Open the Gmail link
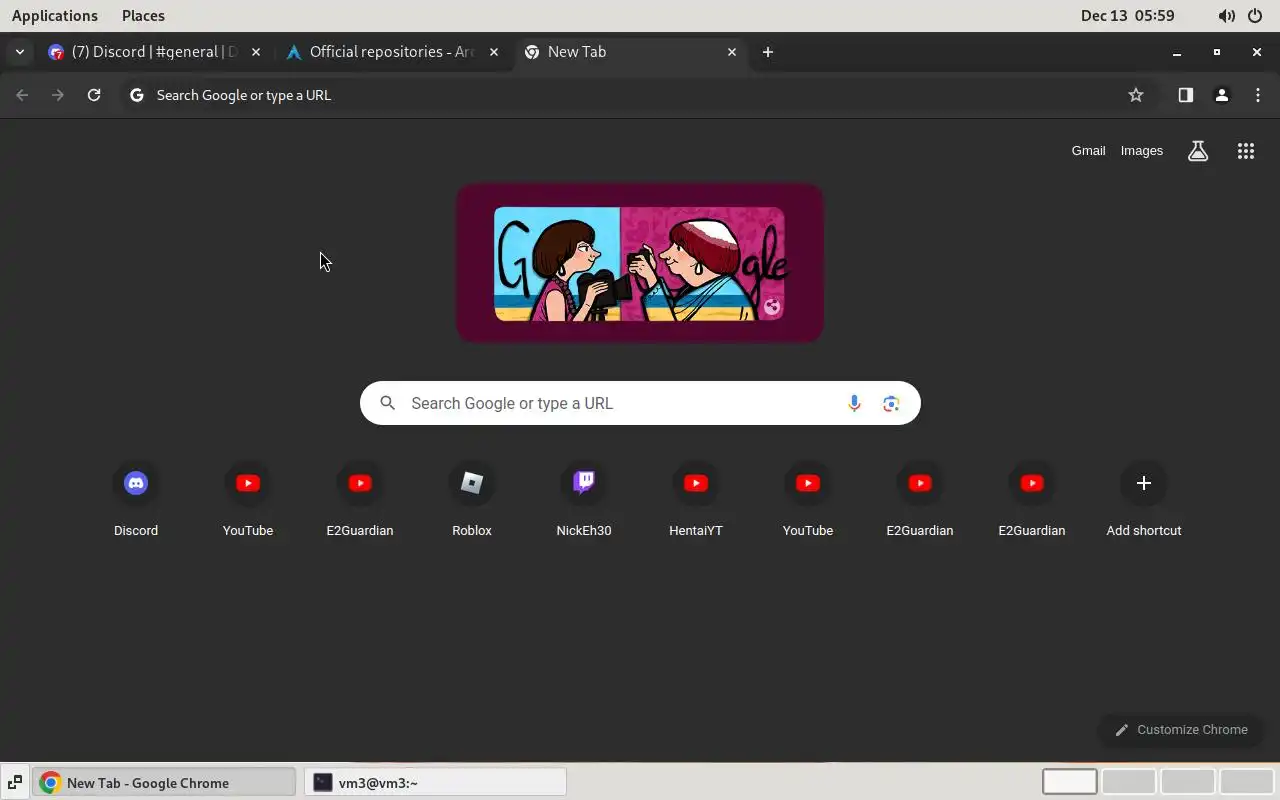Viewport: 1280px width, 800px height. point(1088,151)
